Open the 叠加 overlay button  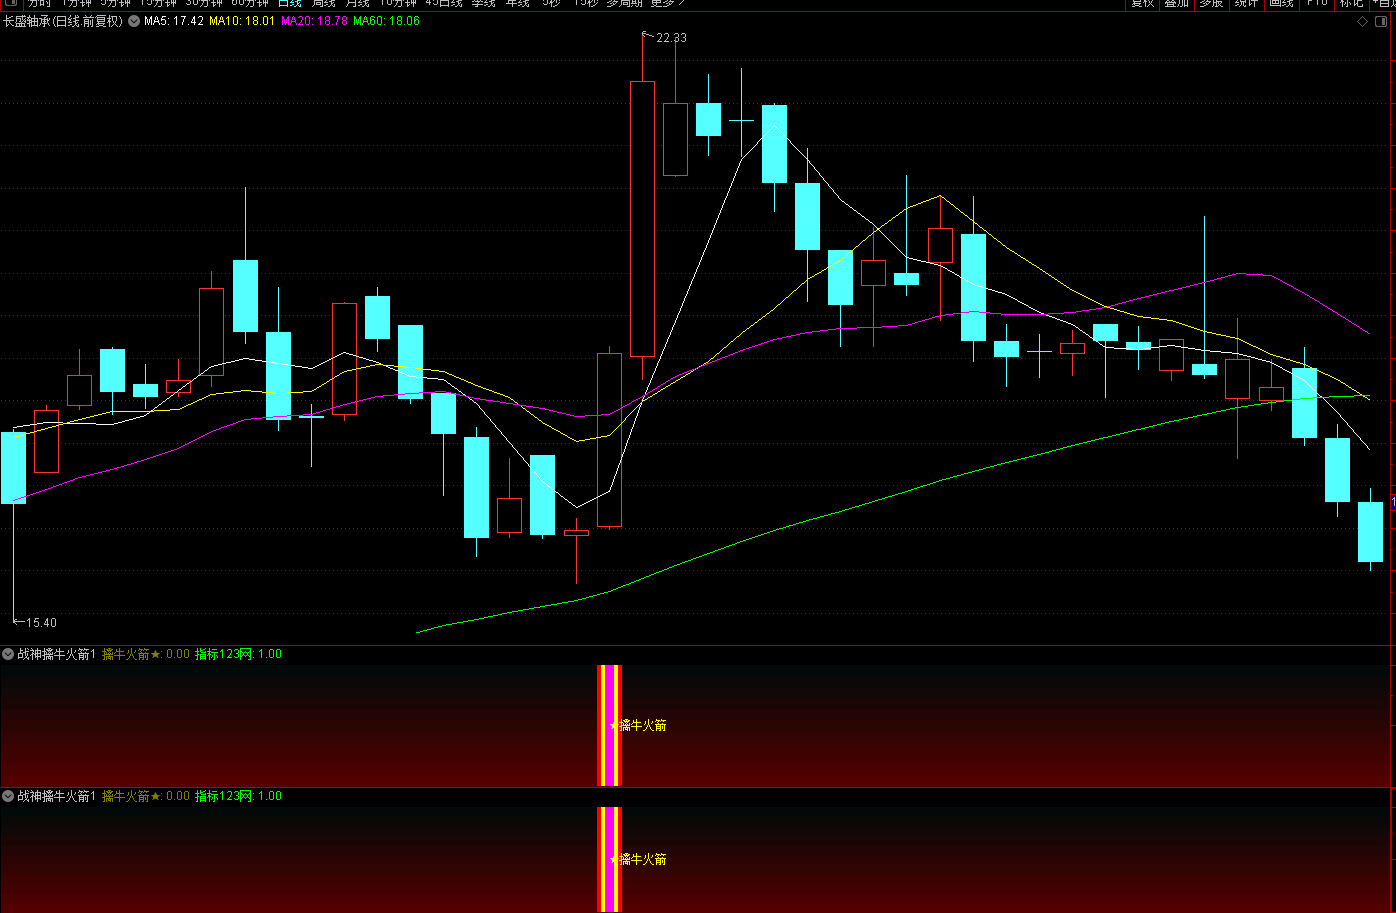(1177, 3)
